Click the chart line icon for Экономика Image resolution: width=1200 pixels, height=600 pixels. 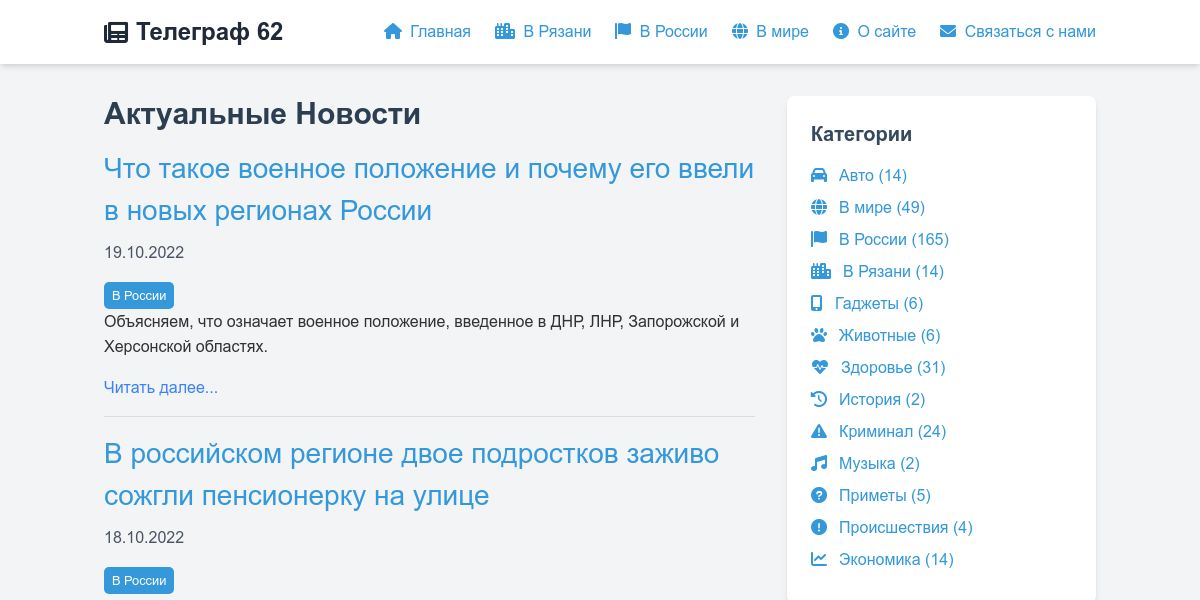[819, 559]
